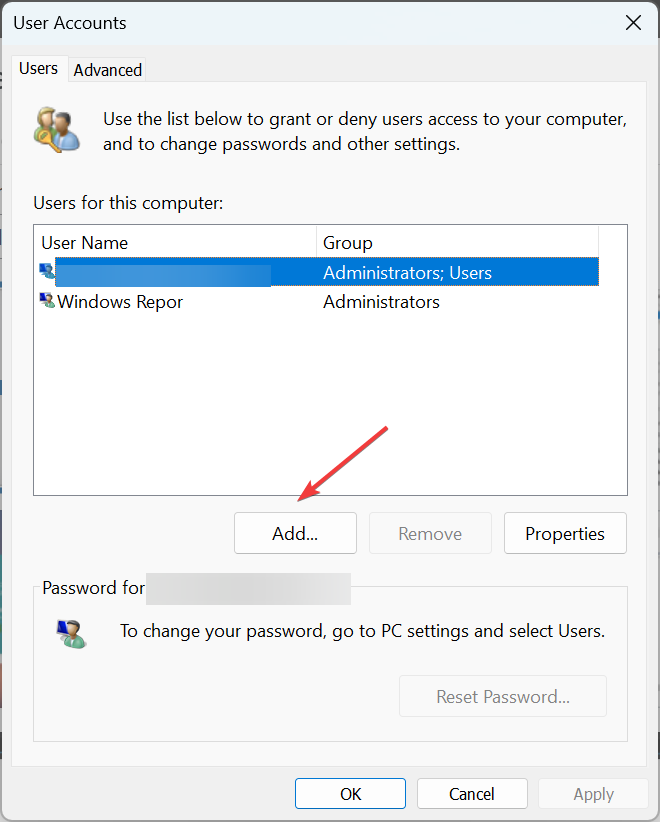
Task: Click the user icon of the highlighted account row
Action: point(47,271)
